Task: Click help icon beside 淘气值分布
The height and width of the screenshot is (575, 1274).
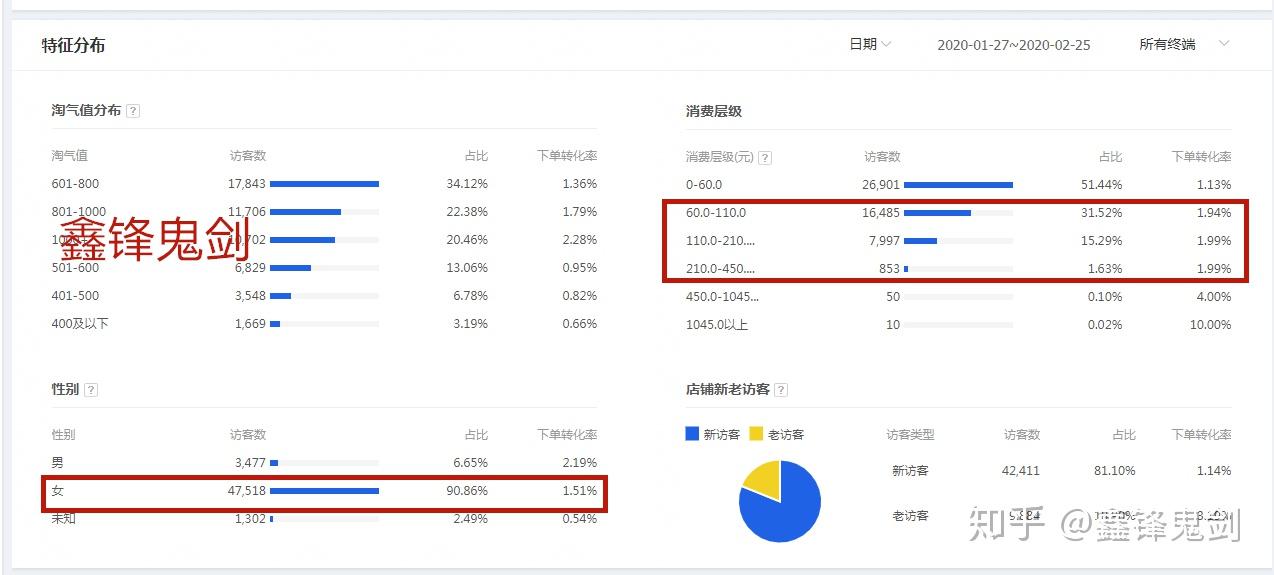Action: tap(133, 111)
